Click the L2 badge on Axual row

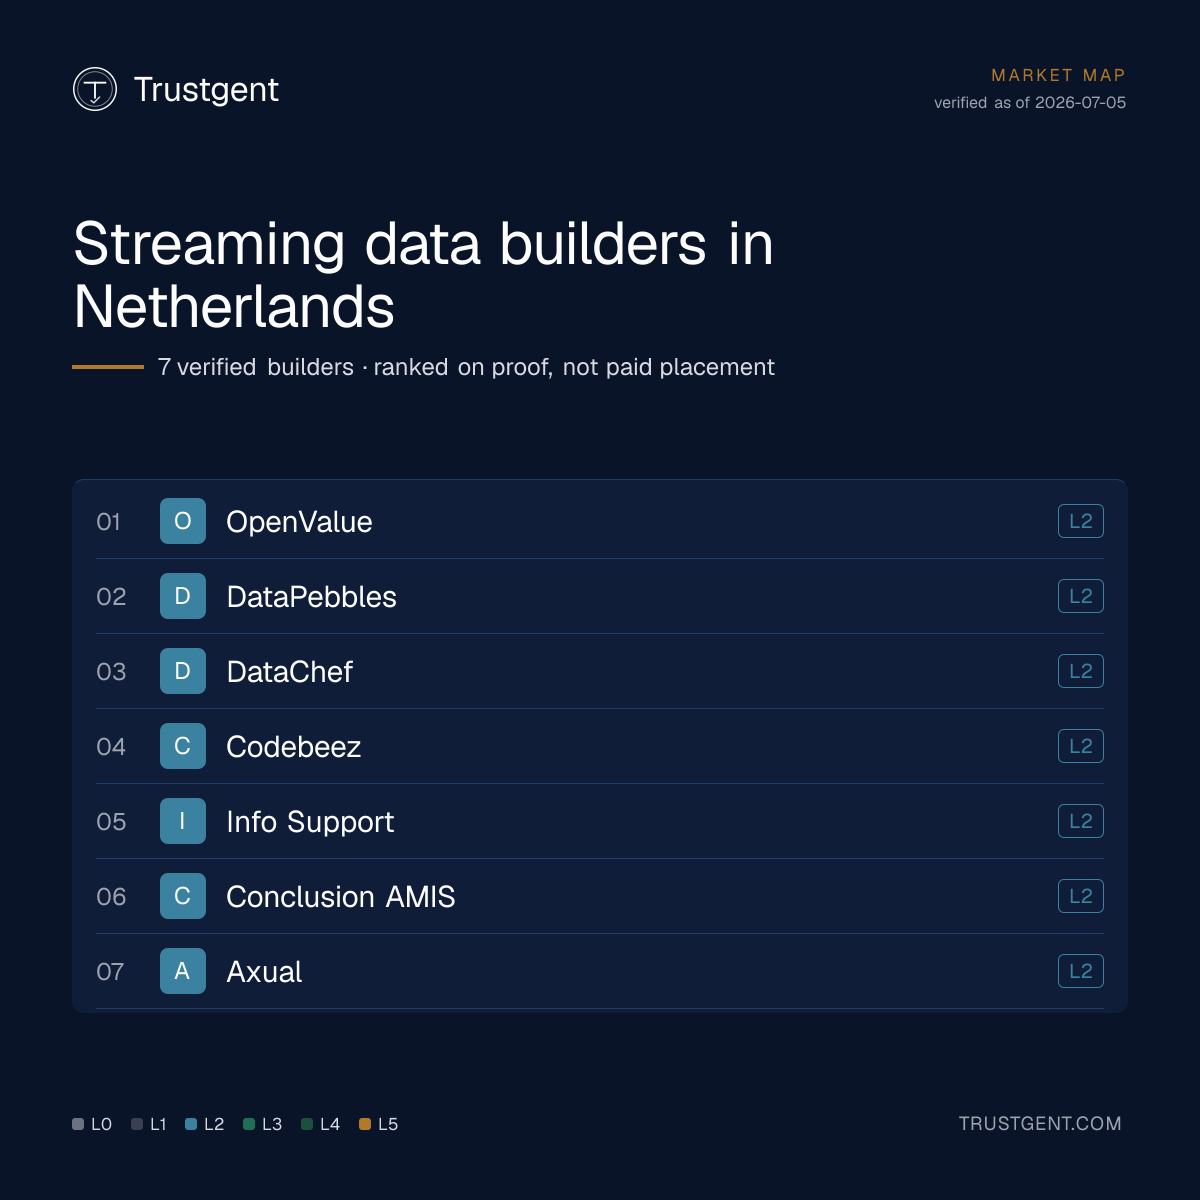pyautogui.click(x=1081, y=971)
